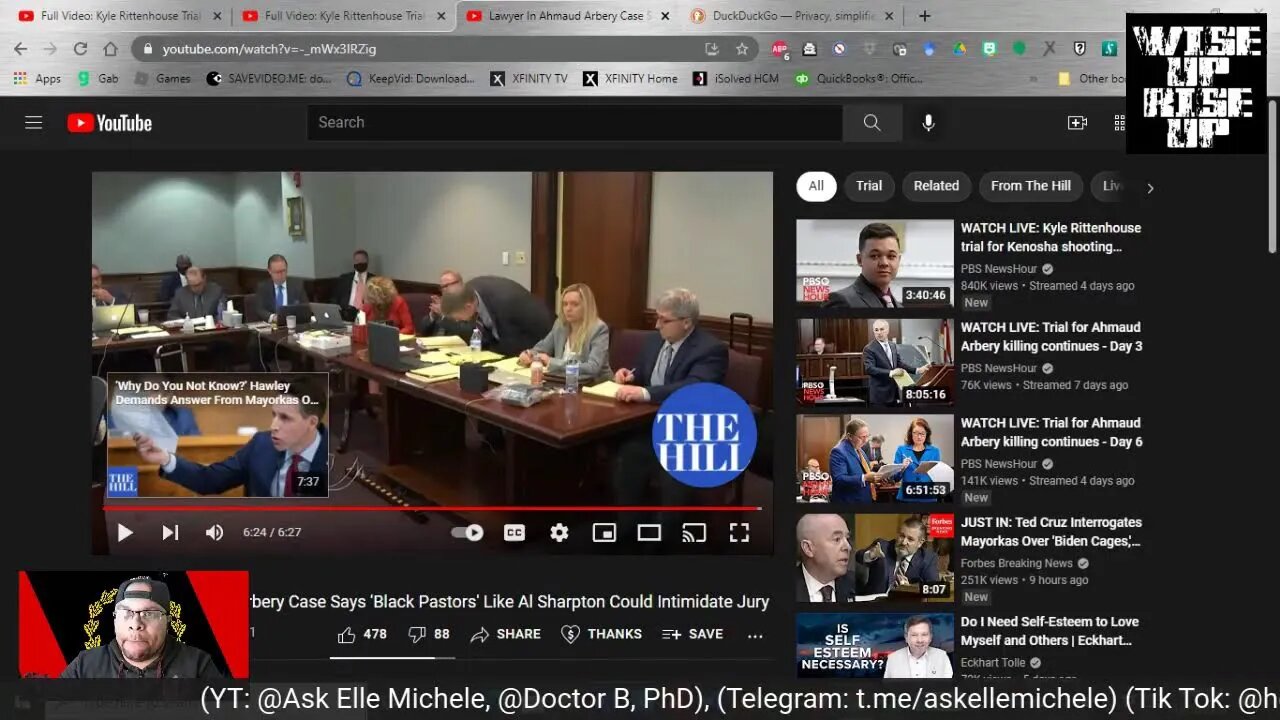This screenshot has height=720, width=1280.
Task: Click the search magnifier button
Action: (x=872, y=122)
